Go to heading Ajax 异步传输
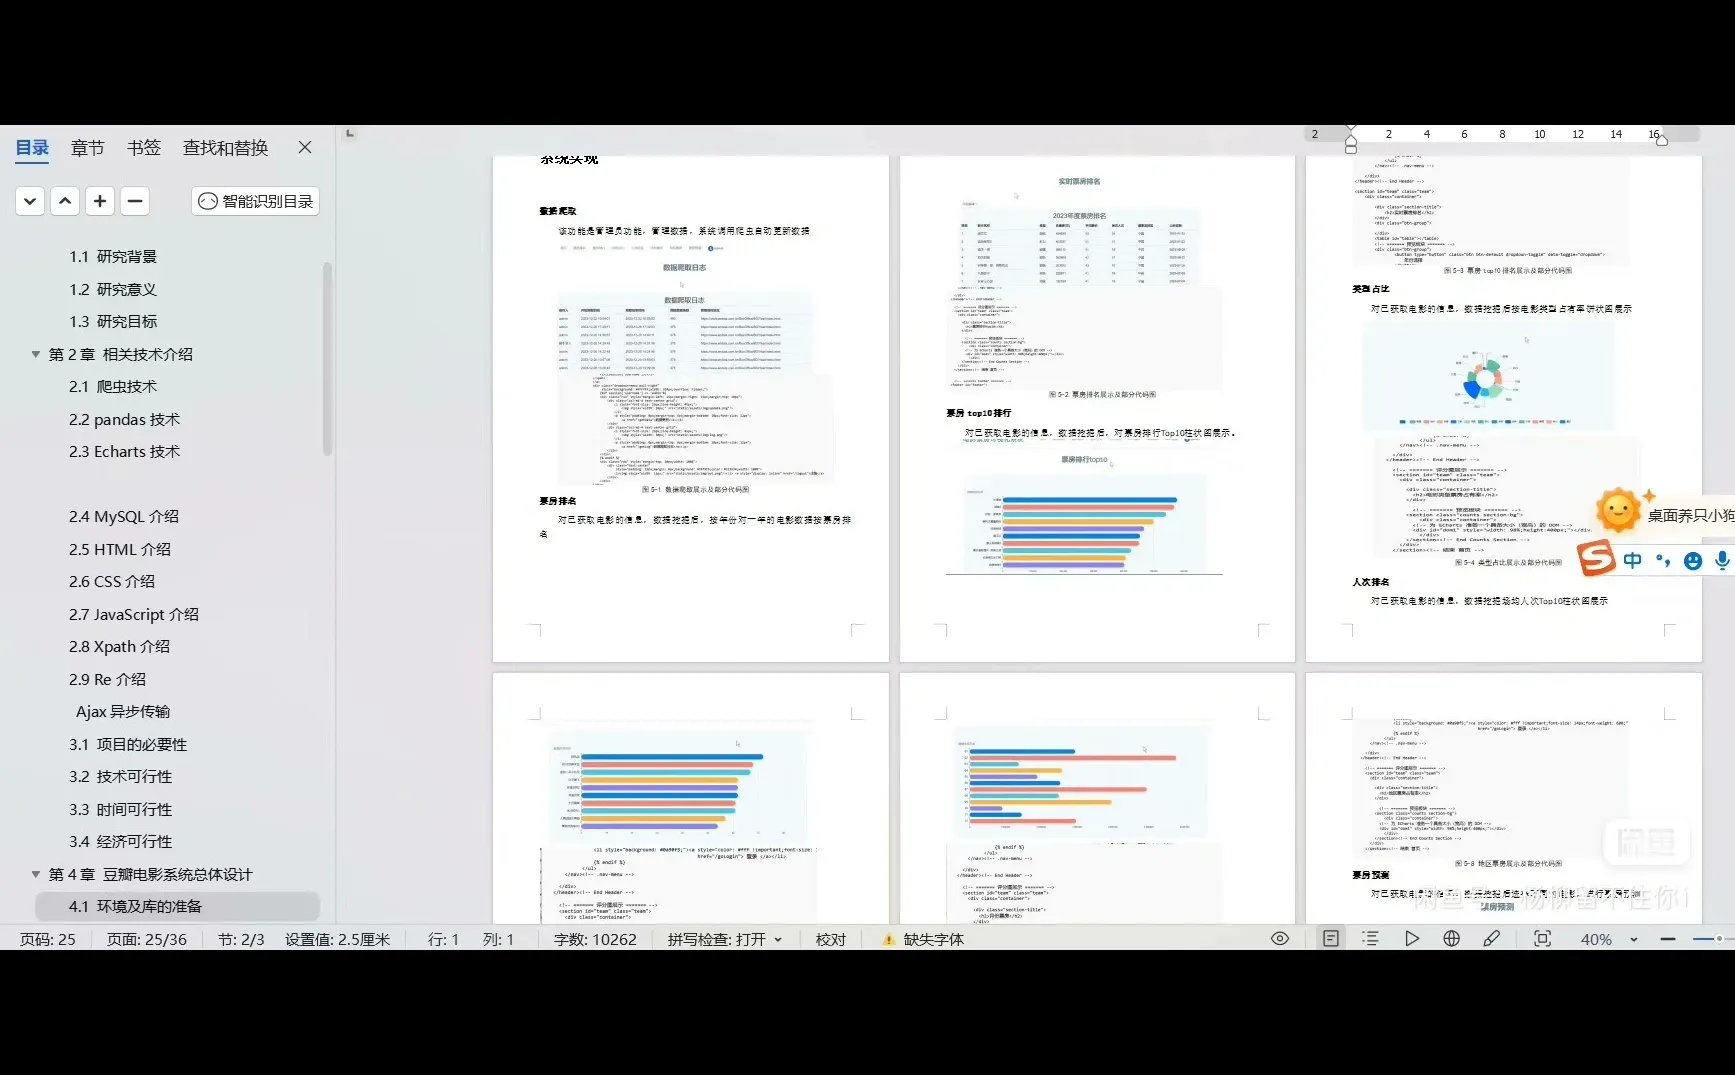Image resolution: width=1735 pixels, height=1075 pixels. [123, 712]
